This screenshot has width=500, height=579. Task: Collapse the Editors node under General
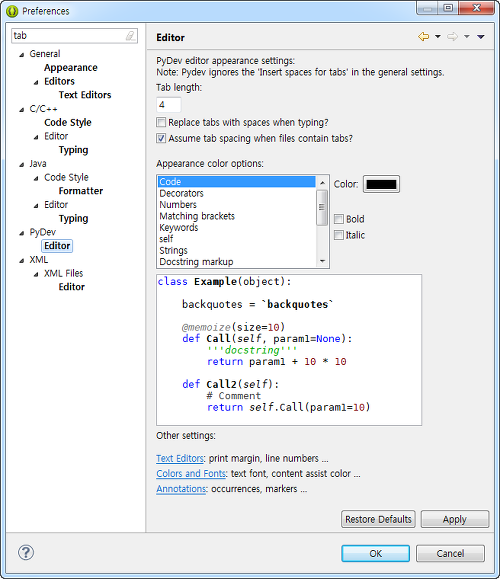click(x=36, y=82)
